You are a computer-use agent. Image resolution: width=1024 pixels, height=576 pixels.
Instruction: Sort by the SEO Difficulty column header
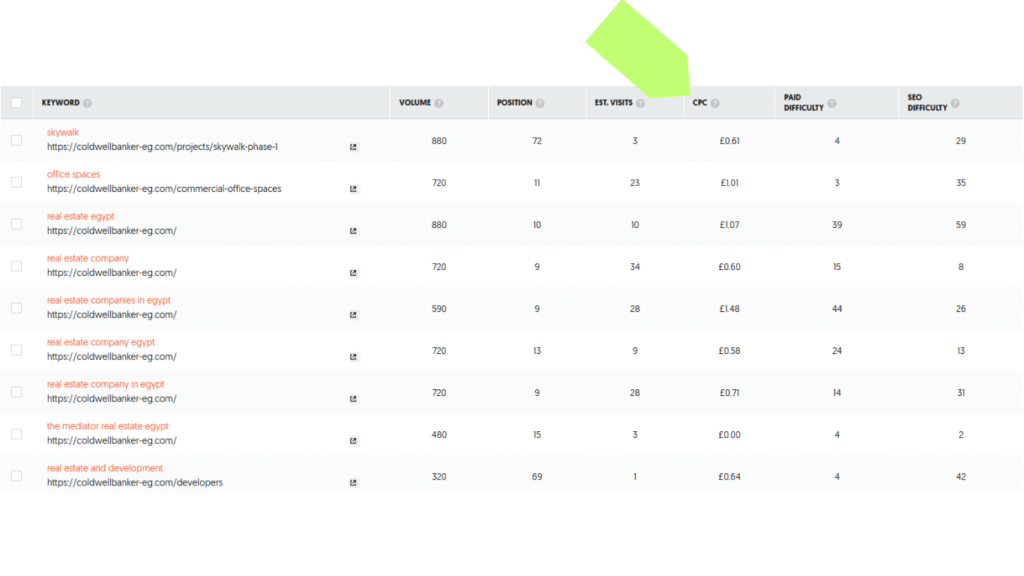(x=927, y=103)
